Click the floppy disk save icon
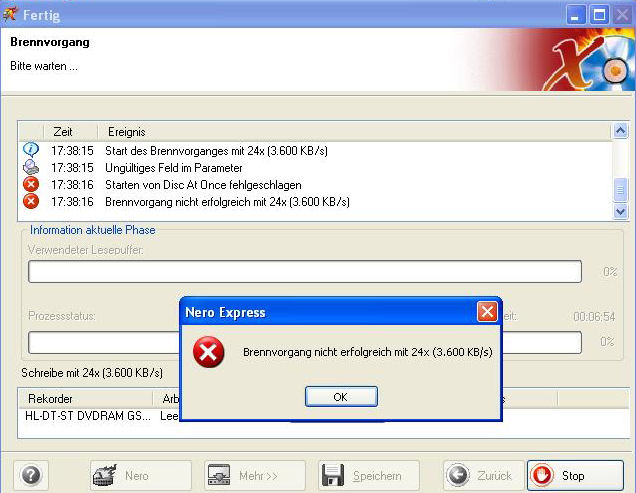 (x=333, y=475)
